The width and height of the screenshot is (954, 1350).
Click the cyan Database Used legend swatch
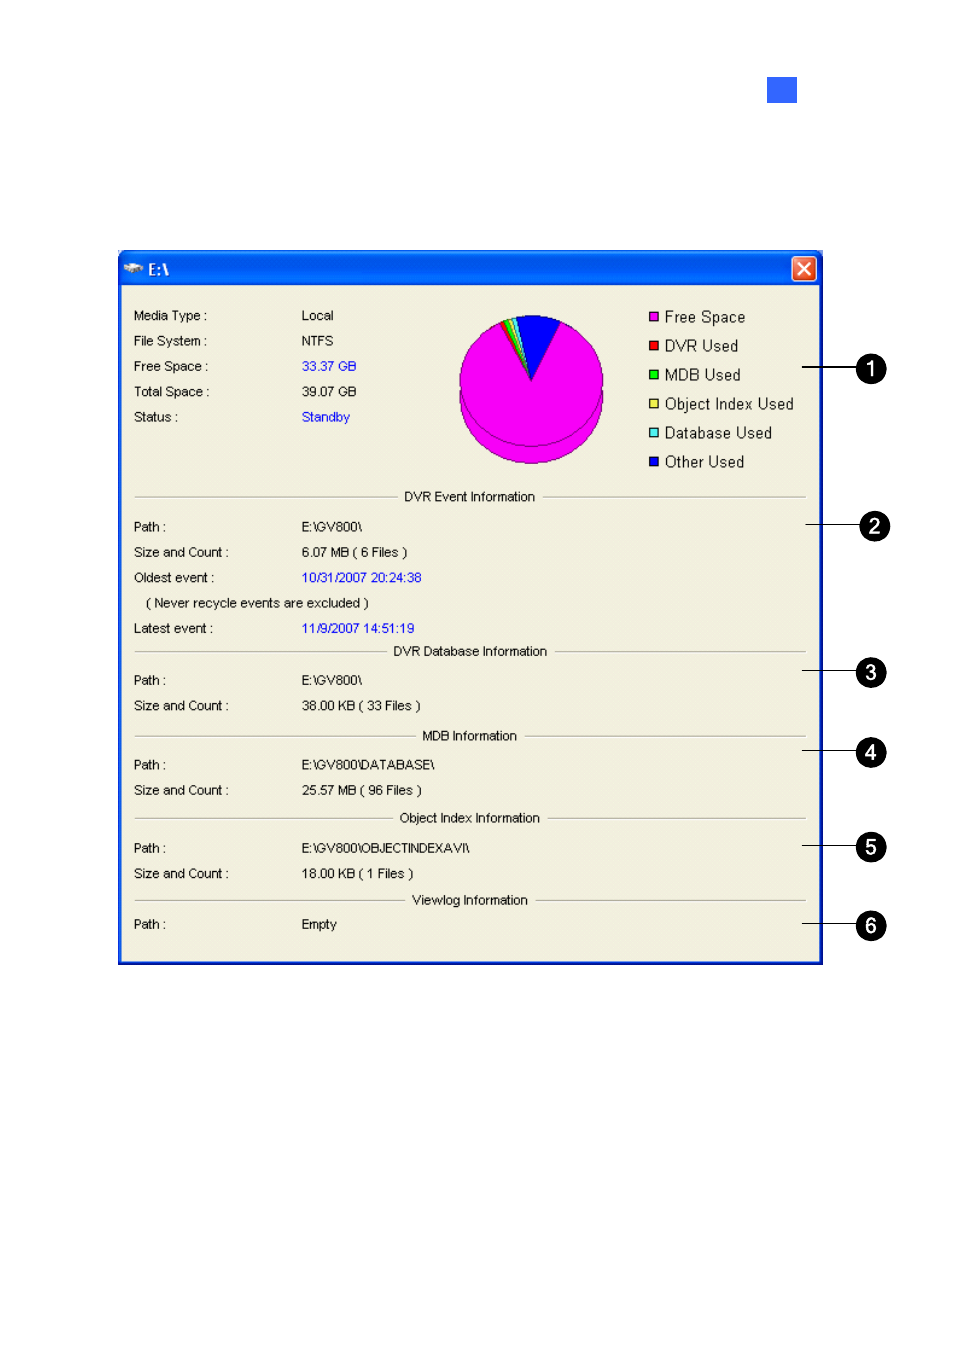pos(654,433)
